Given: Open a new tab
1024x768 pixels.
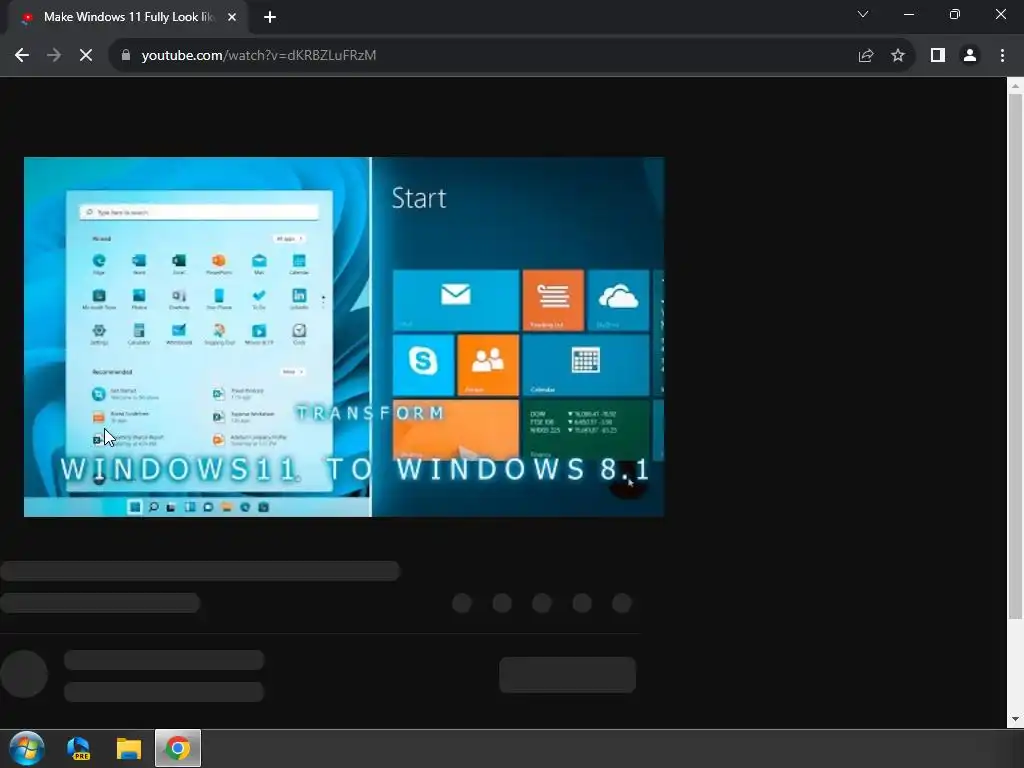Looking at the screenshot, I should [270, 17].
